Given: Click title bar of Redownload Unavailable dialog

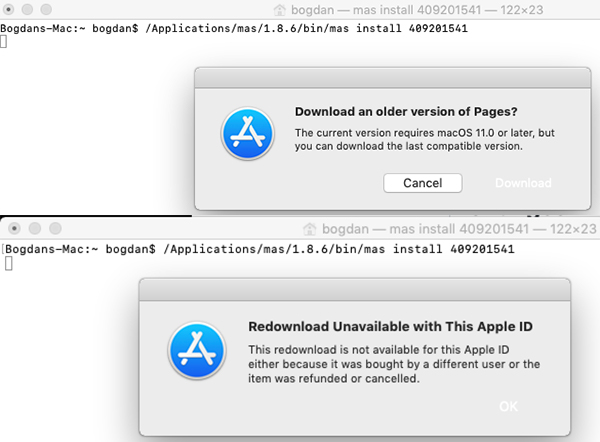Looking at the screenshot, I should (355, 290).
